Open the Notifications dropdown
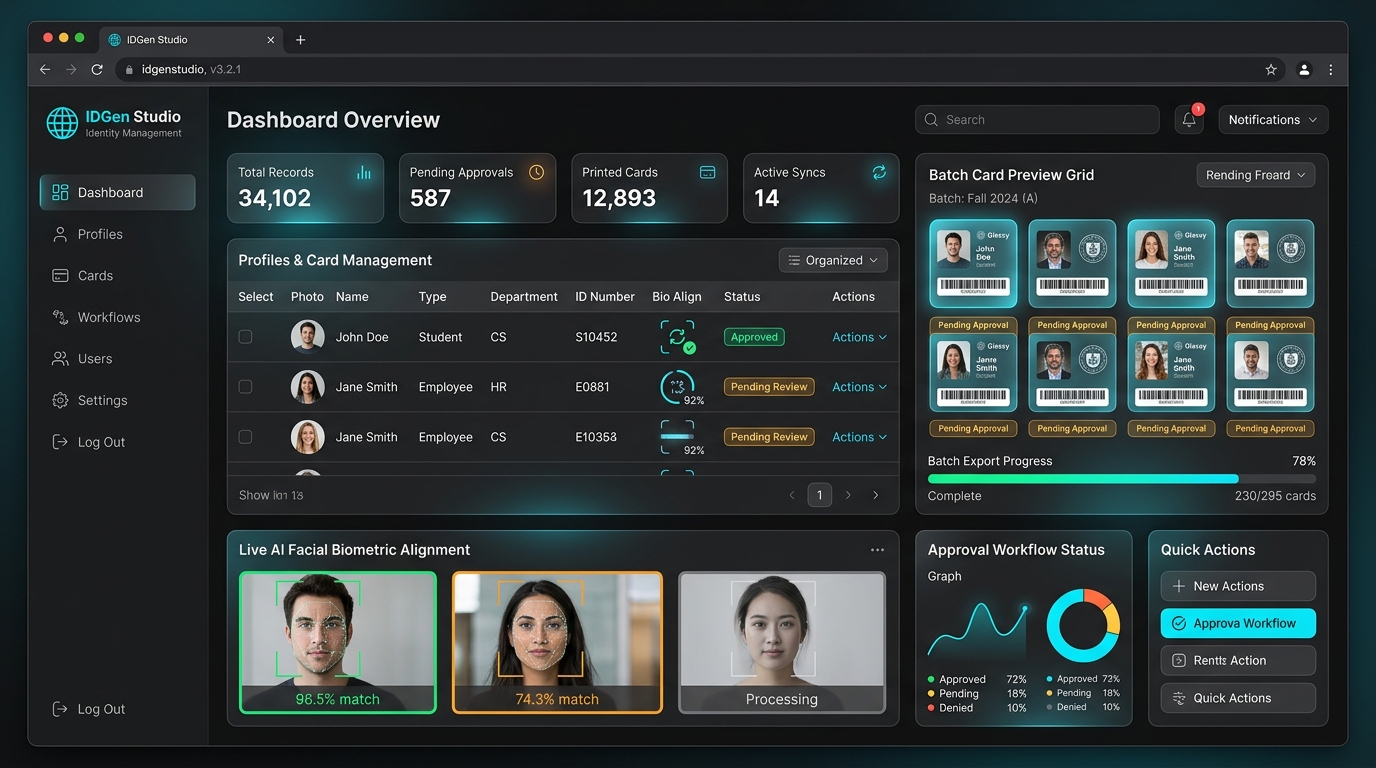The width and height of the screenshot is (1376, 768). [1273, 120]
